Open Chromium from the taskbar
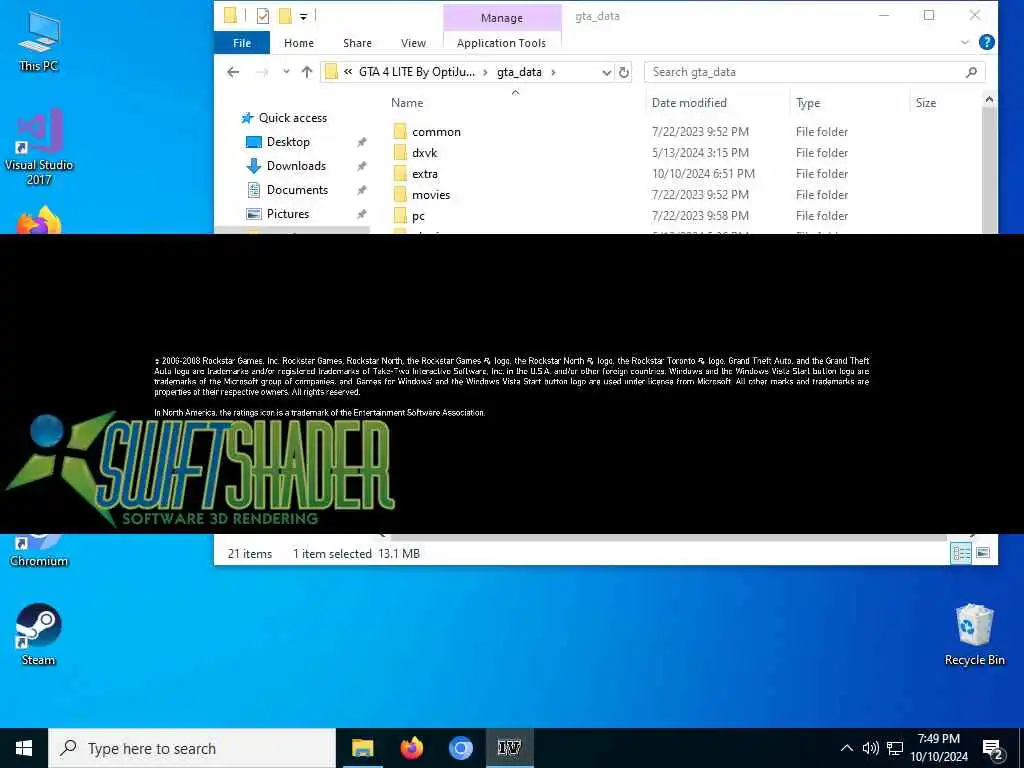This screenshot has height=768, width=1024. point(461,748)
